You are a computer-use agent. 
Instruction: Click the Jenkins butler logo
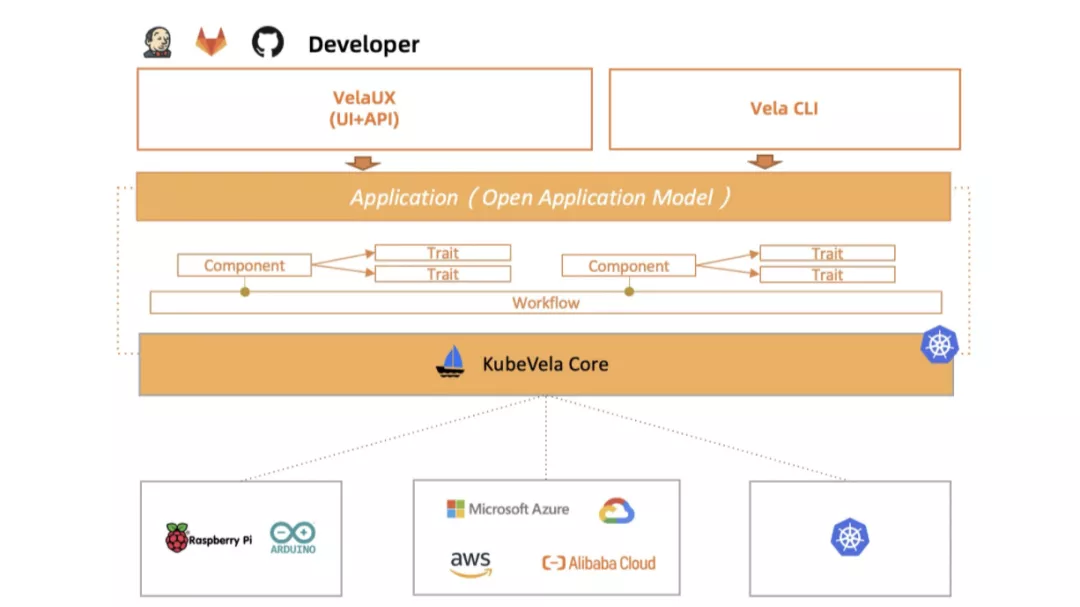[157, 43]
